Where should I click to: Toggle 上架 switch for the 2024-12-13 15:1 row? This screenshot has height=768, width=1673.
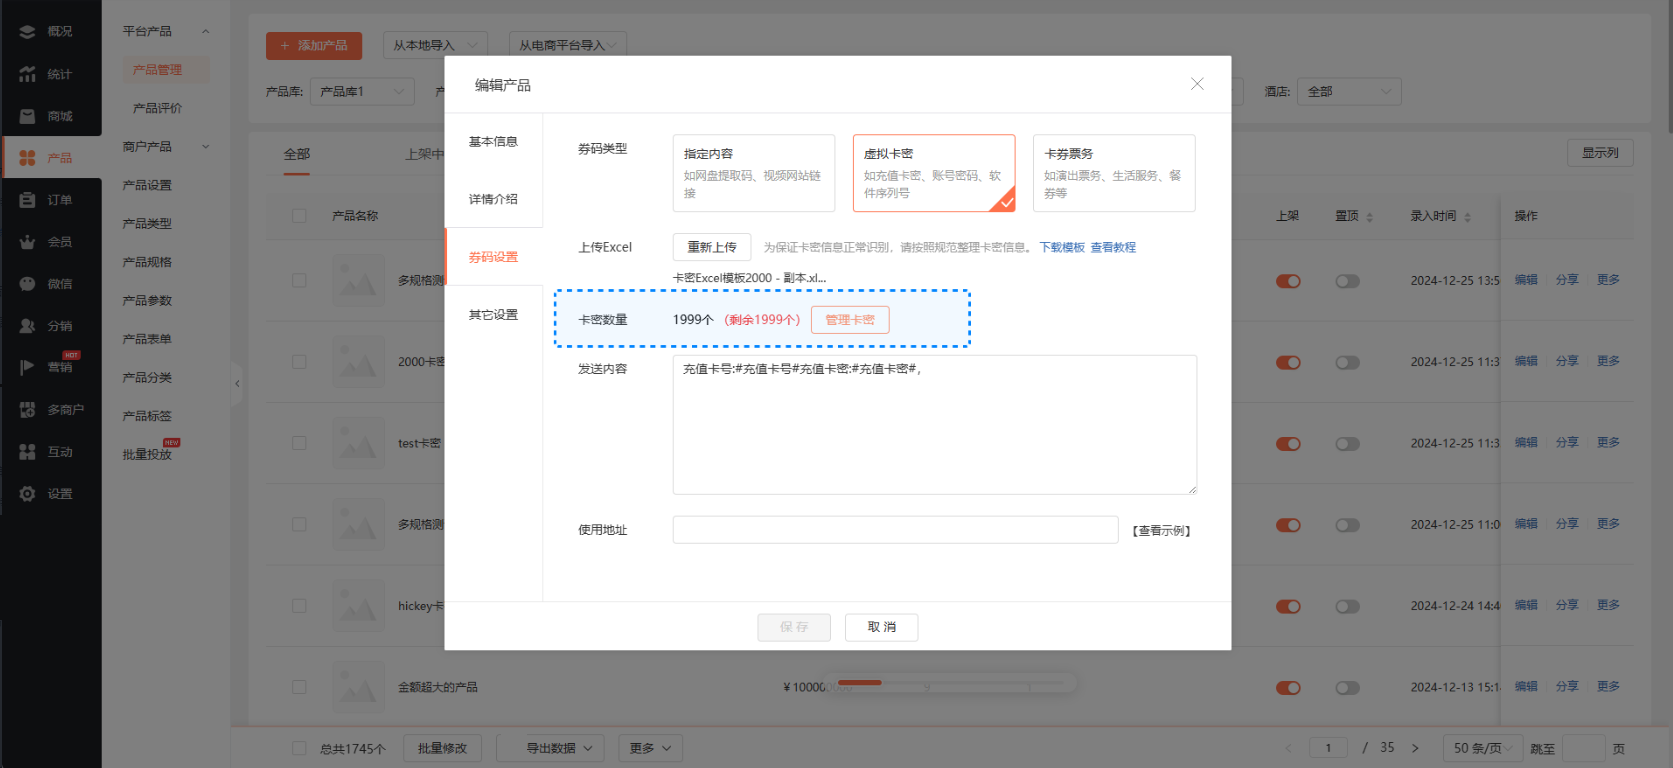(1288, 688)
